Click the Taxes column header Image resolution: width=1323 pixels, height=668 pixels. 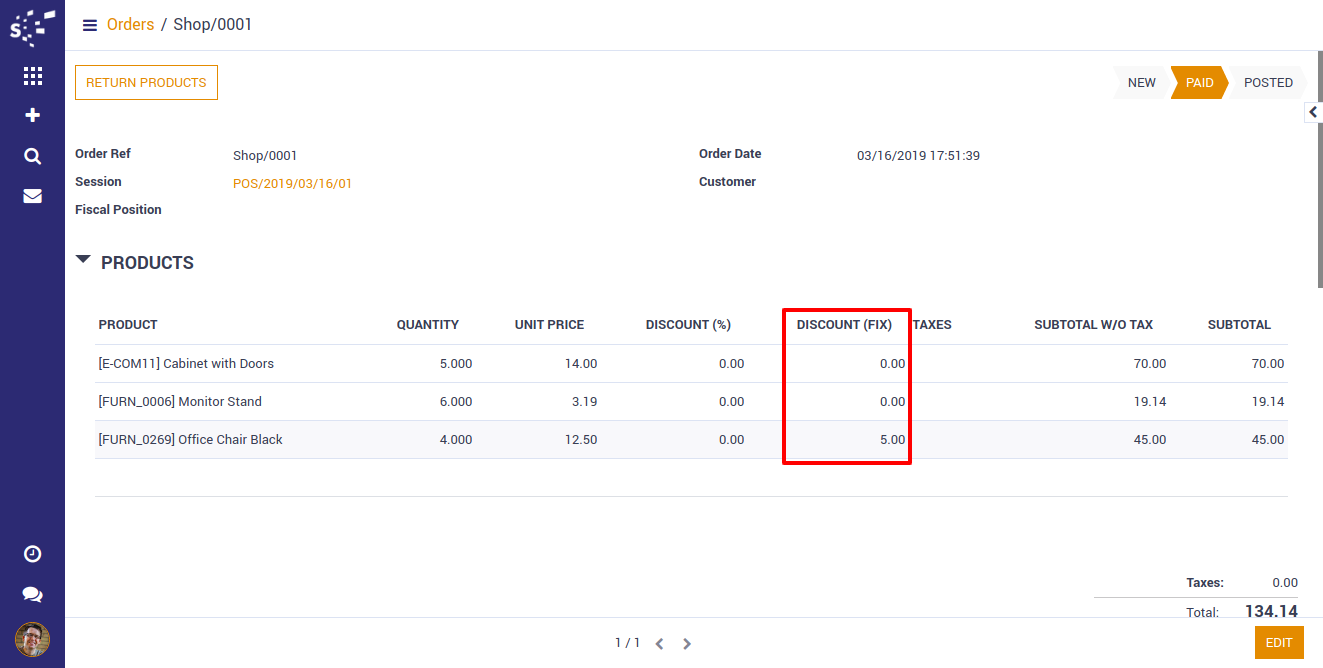pyautogui.click(x=932, y=325)
